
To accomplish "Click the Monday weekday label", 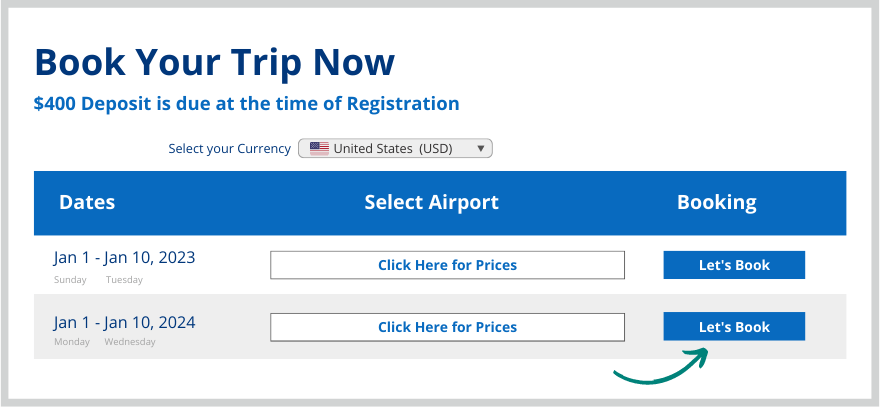I will click(71, 342).
